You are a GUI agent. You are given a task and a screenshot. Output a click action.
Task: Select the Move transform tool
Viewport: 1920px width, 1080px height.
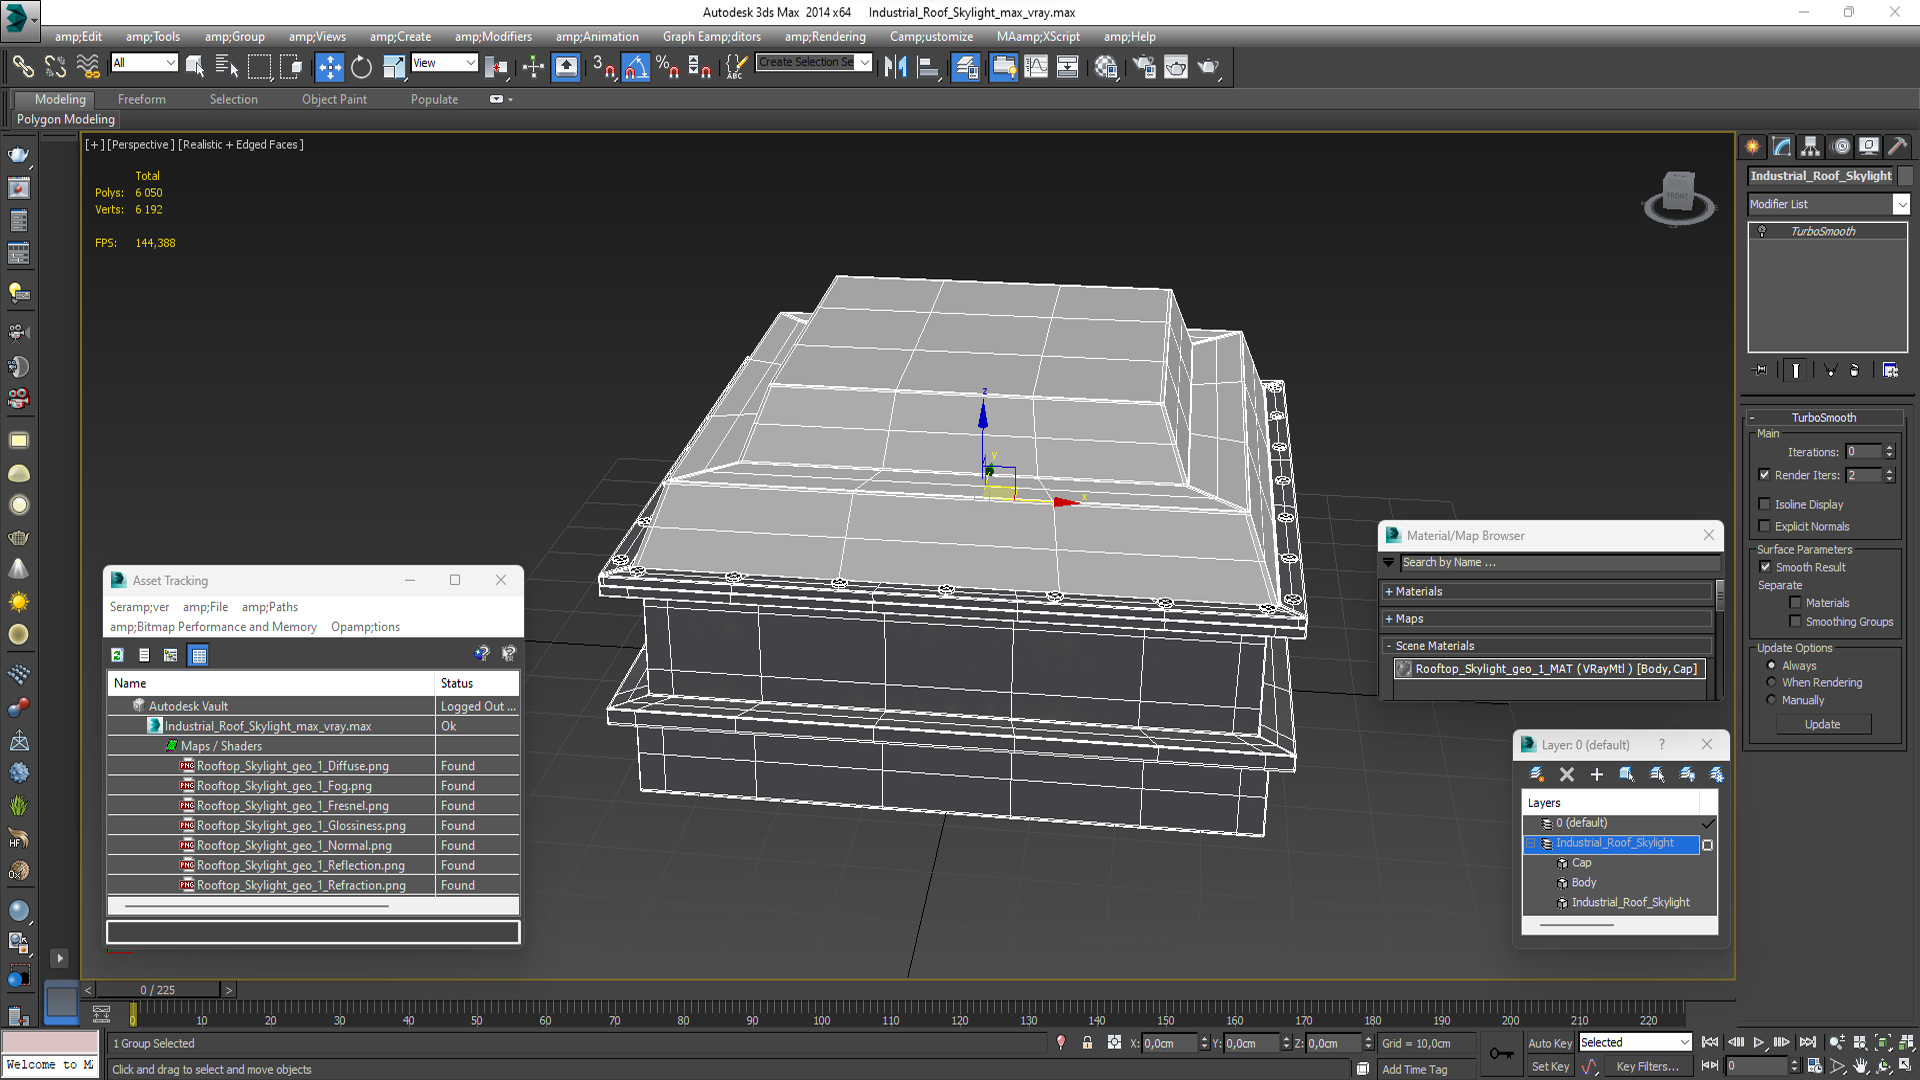pos(329,67)
